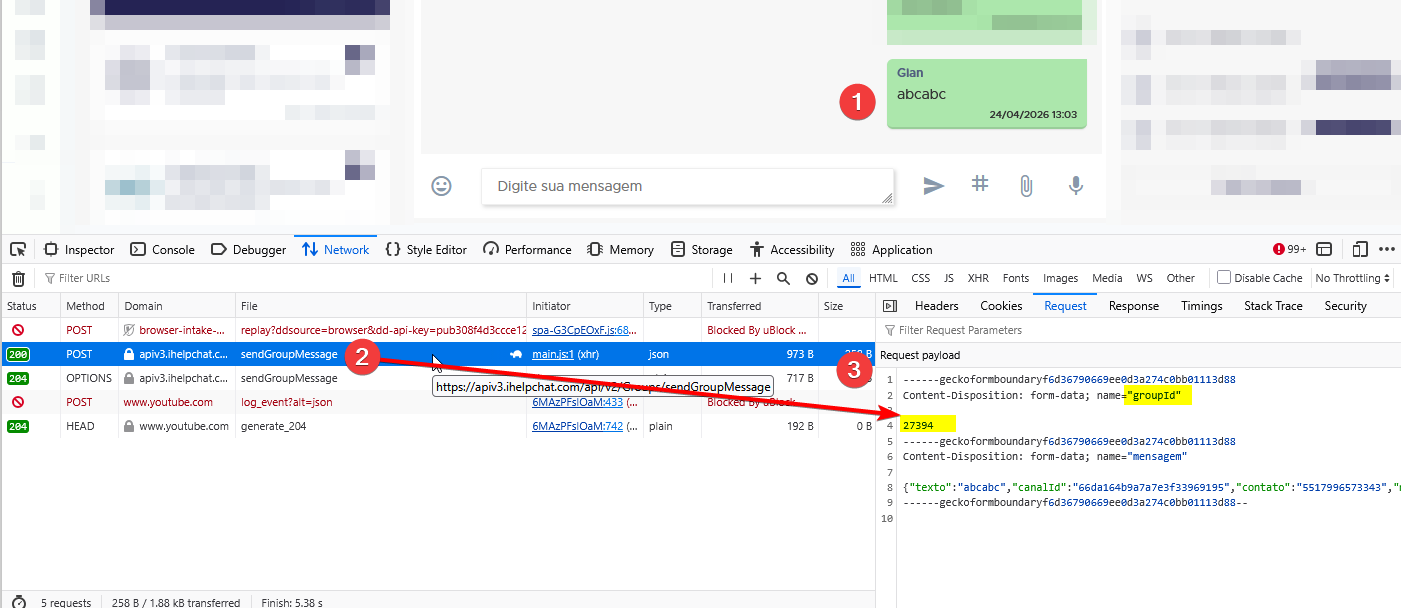Select the log_event?alt=json request row

(x=438, y=402)
